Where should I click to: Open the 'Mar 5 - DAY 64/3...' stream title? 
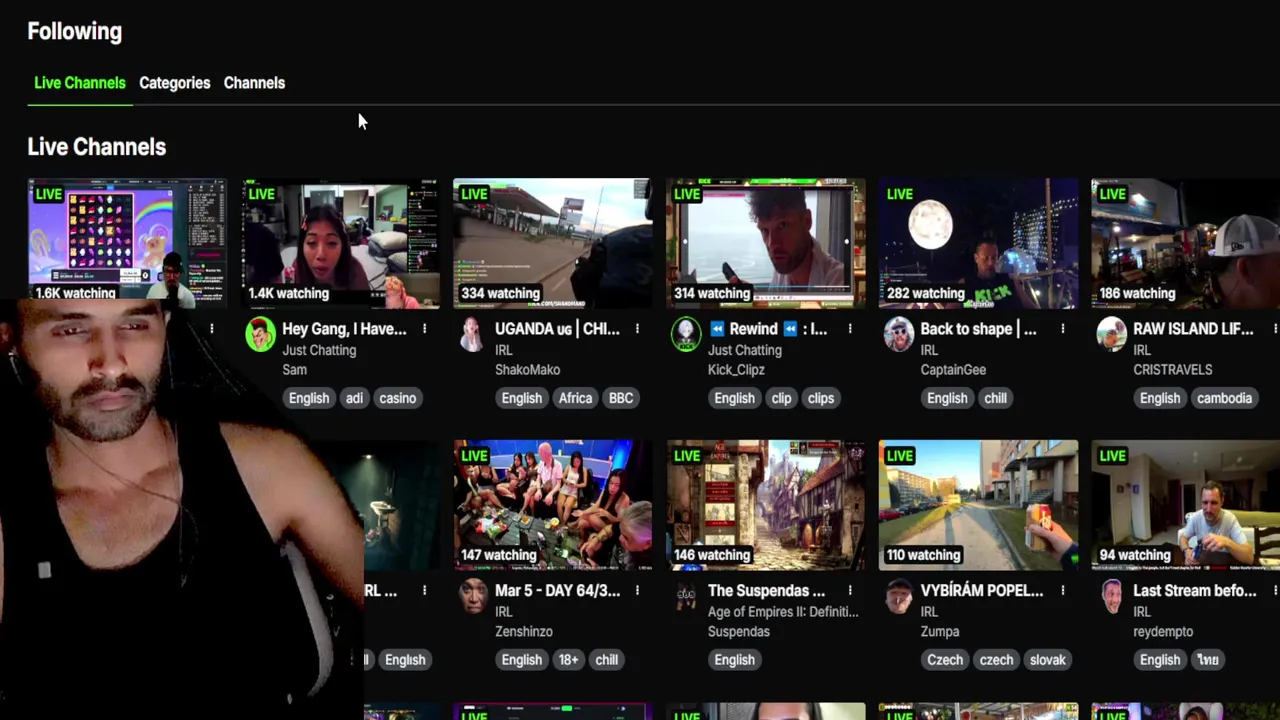[557, 591]
